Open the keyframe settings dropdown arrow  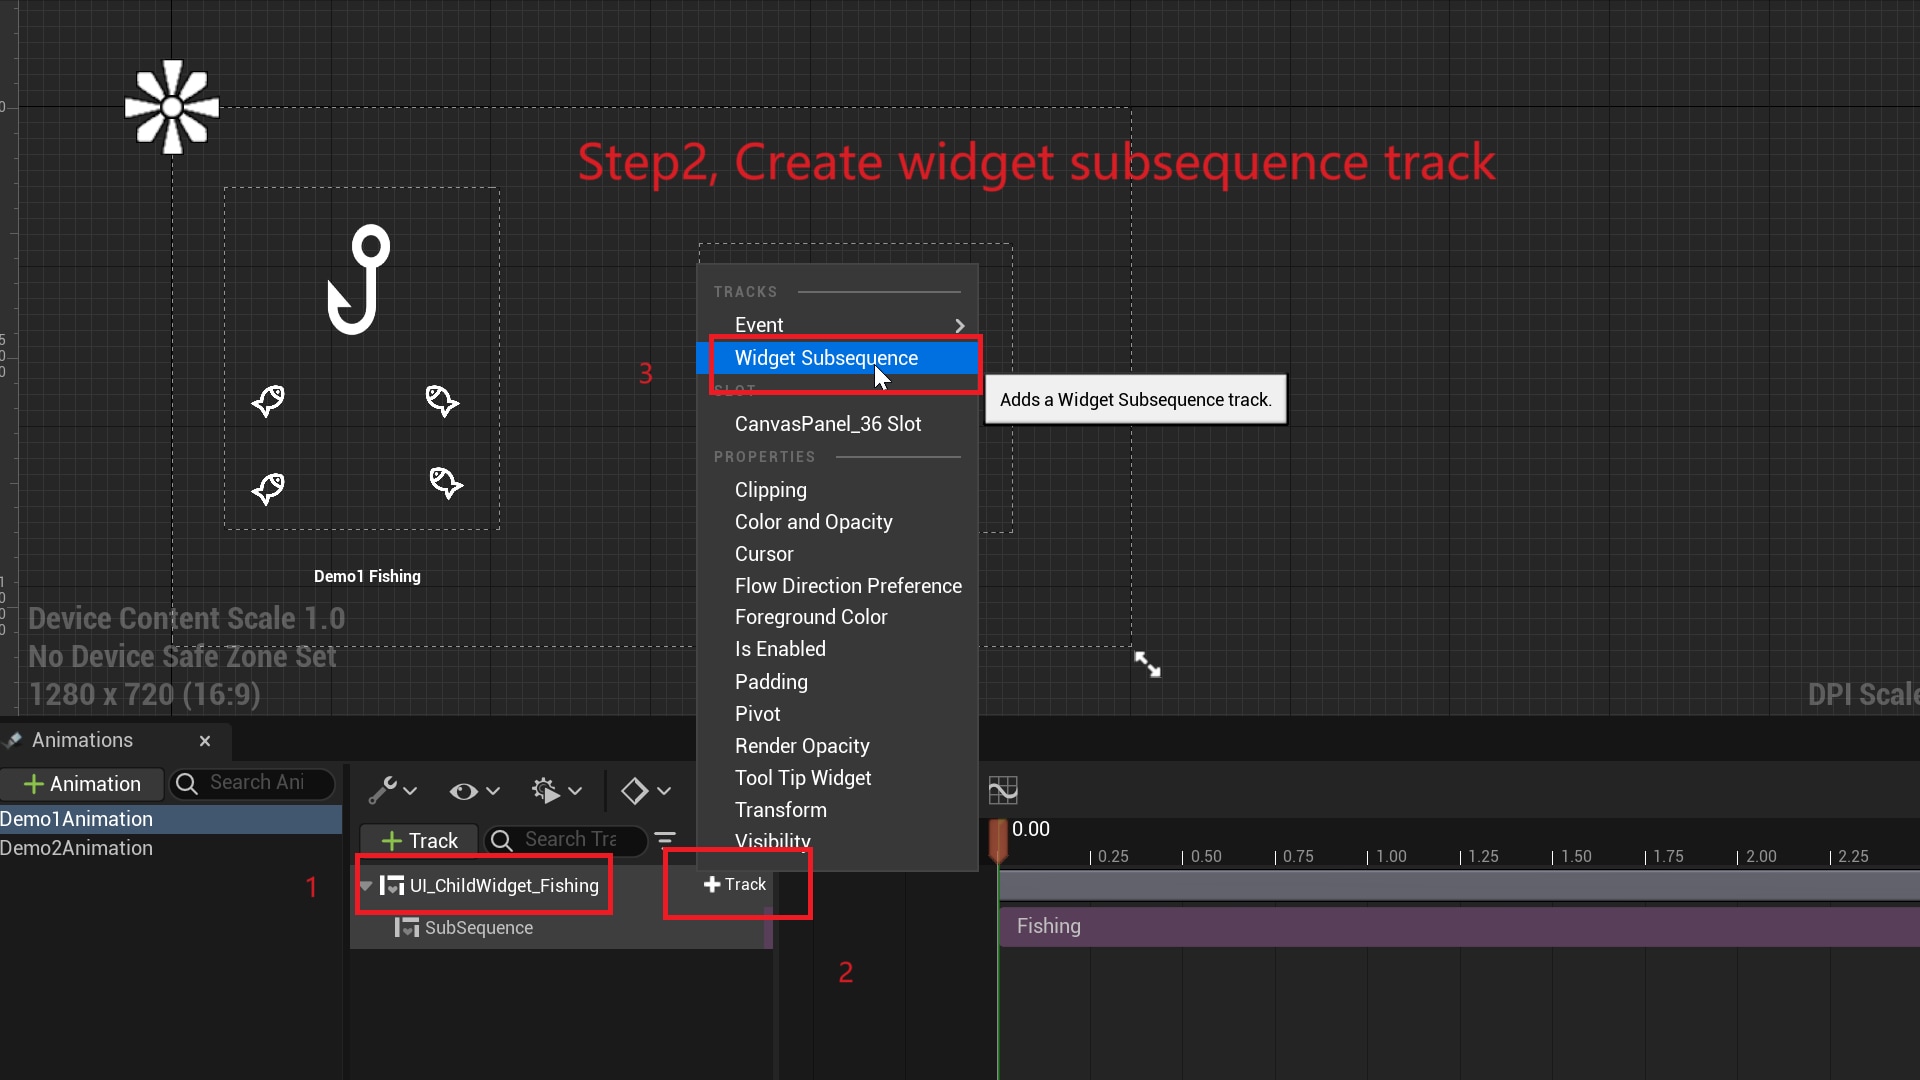click(662, 792)
